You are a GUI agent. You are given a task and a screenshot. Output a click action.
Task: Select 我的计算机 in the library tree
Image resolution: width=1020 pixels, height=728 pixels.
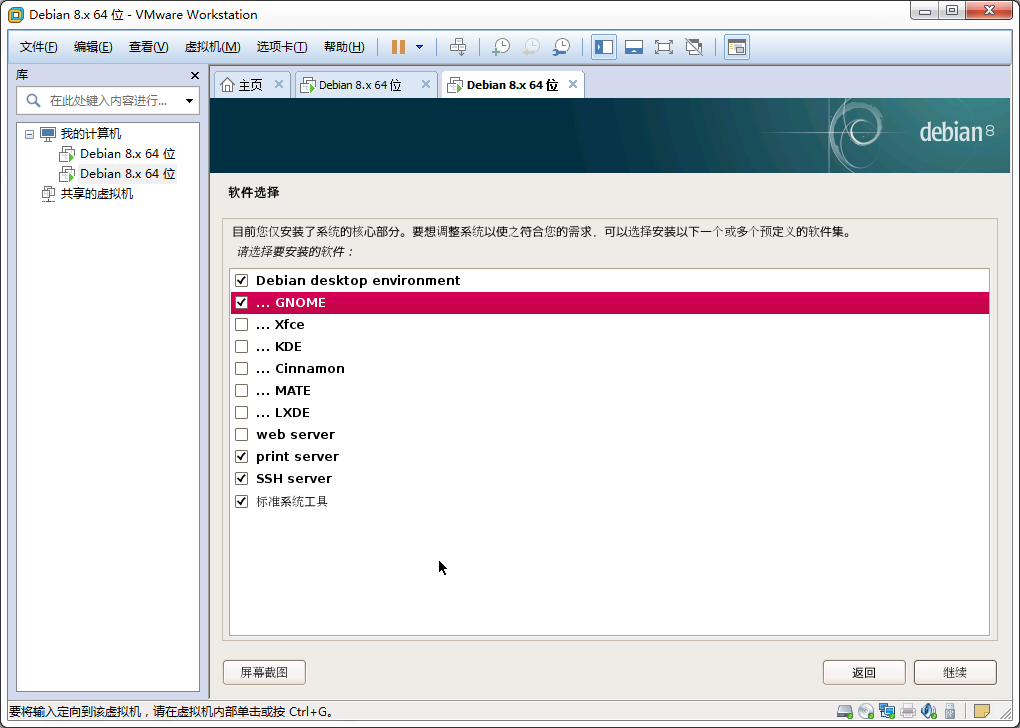pyautogui.click(x=90, y=134)
